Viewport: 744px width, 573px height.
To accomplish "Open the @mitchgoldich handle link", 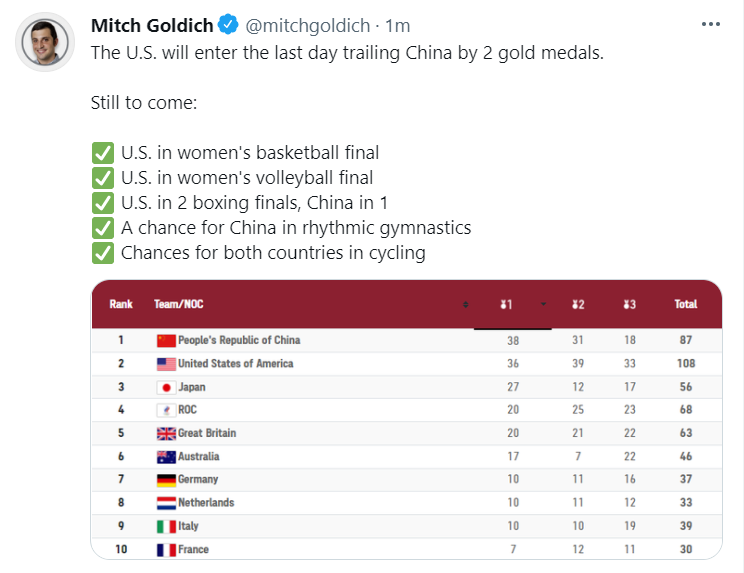I will 307,26.
